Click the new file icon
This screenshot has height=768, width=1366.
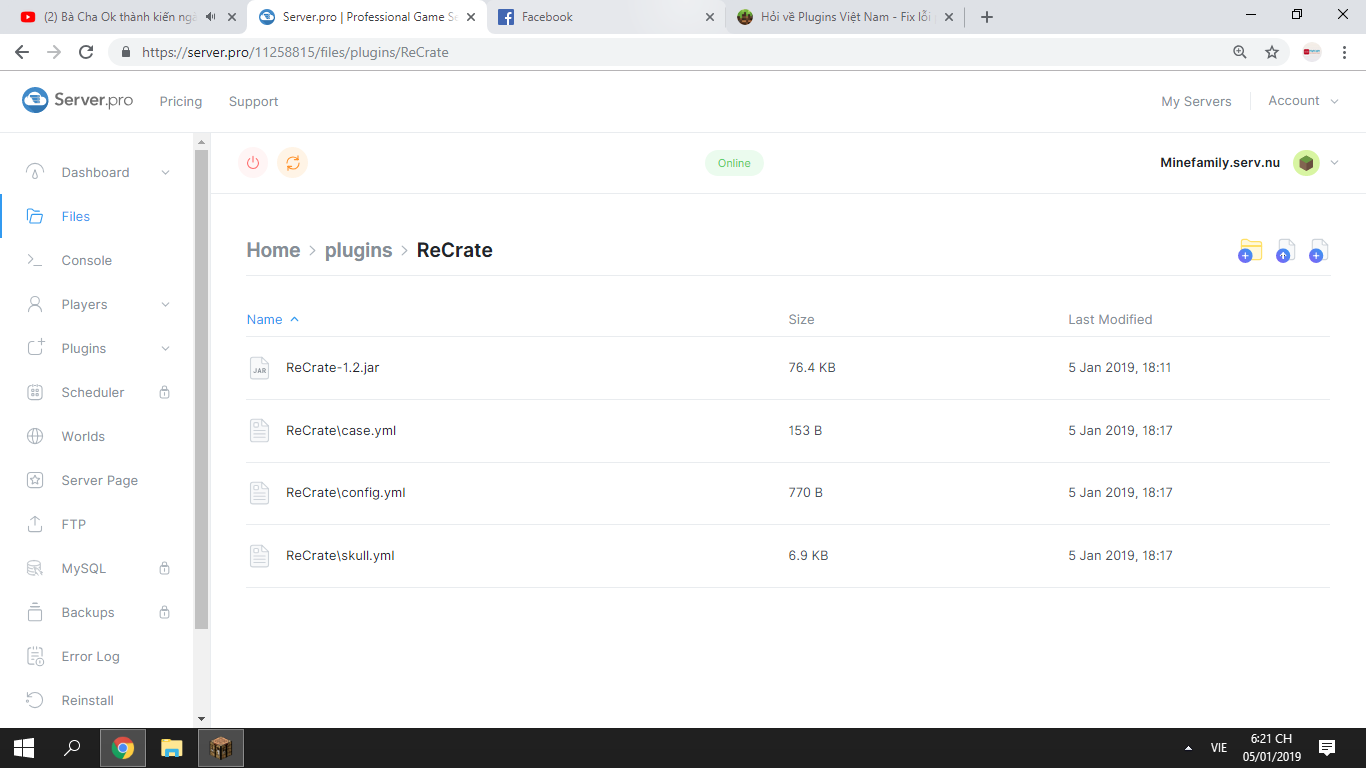[x=1318, y=250]
